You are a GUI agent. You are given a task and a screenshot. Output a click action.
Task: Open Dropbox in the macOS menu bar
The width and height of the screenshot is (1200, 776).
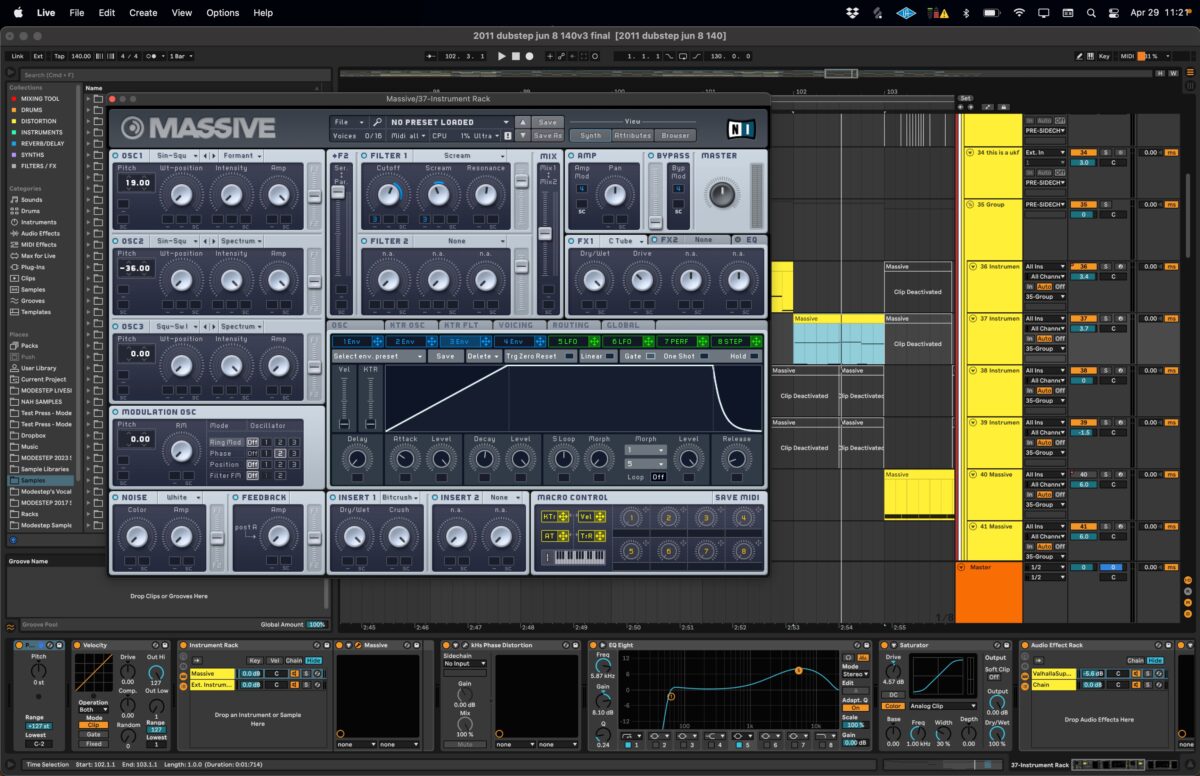(851, 13)
